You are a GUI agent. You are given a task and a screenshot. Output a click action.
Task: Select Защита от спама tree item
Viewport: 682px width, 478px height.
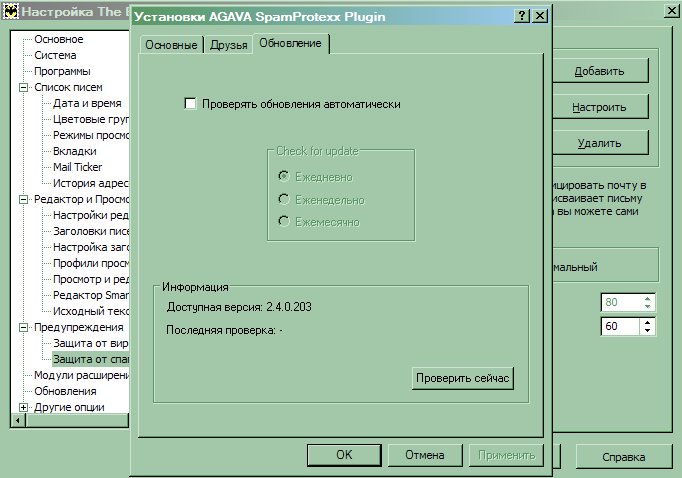point(91,359)
